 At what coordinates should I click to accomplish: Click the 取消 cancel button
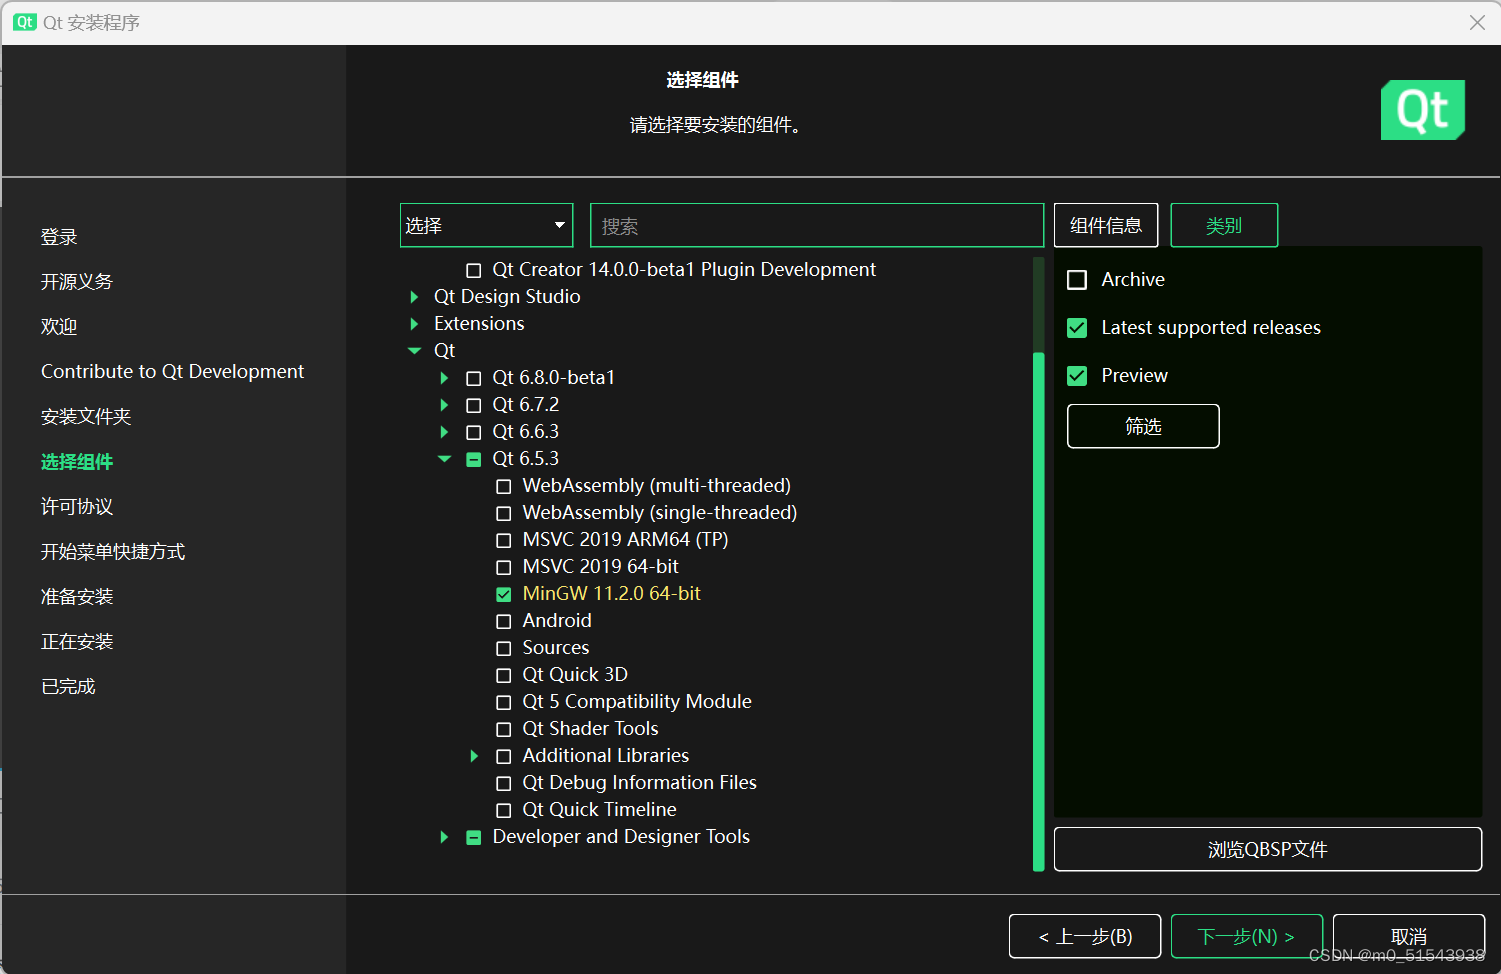[1409, 936]
